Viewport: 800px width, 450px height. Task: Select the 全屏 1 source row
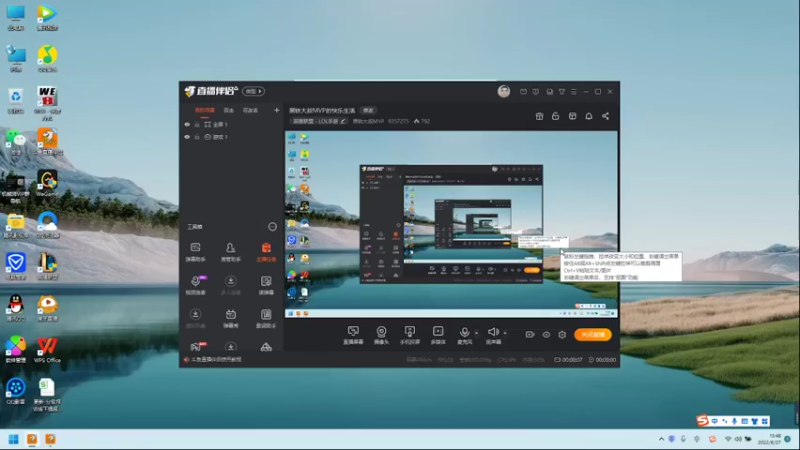[x=232, y=124]
